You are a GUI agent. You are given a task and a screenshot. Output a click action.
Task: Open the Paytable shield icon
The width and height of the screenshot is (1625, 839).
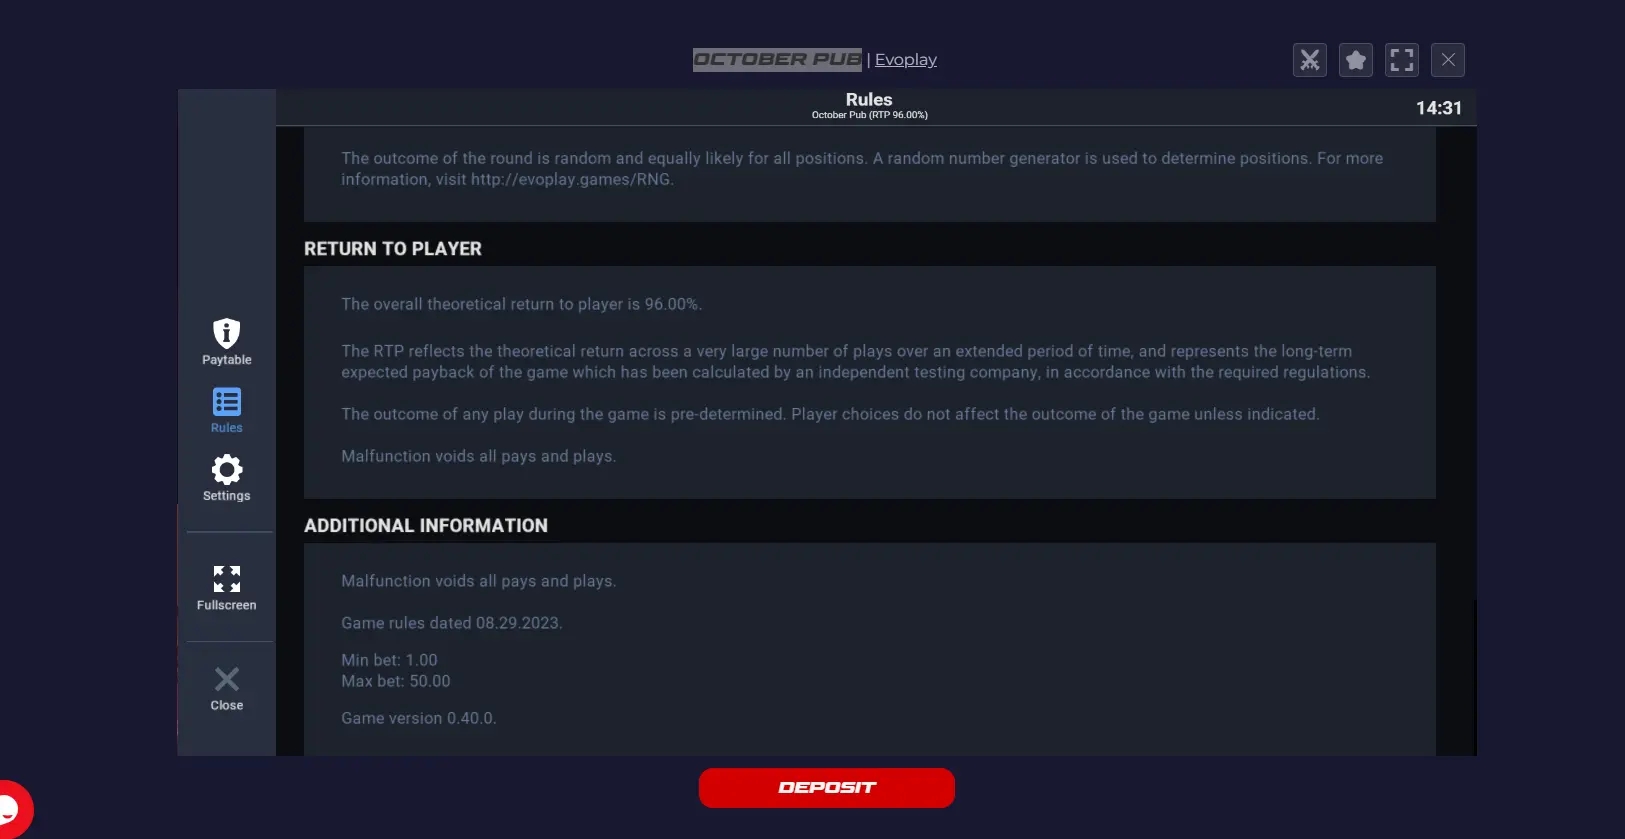click(x=227, y=333)
